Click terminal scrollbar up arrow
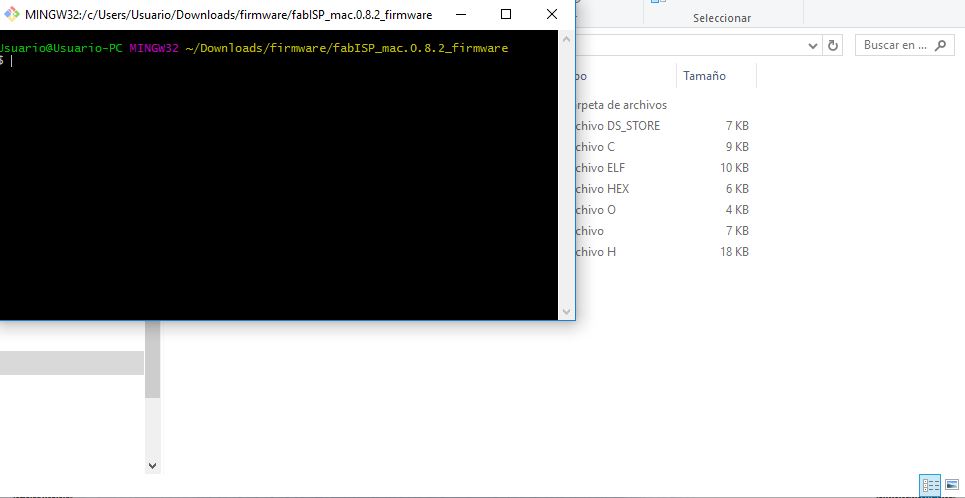The width and height of the screenshot is (965, 498). point(566,39)
